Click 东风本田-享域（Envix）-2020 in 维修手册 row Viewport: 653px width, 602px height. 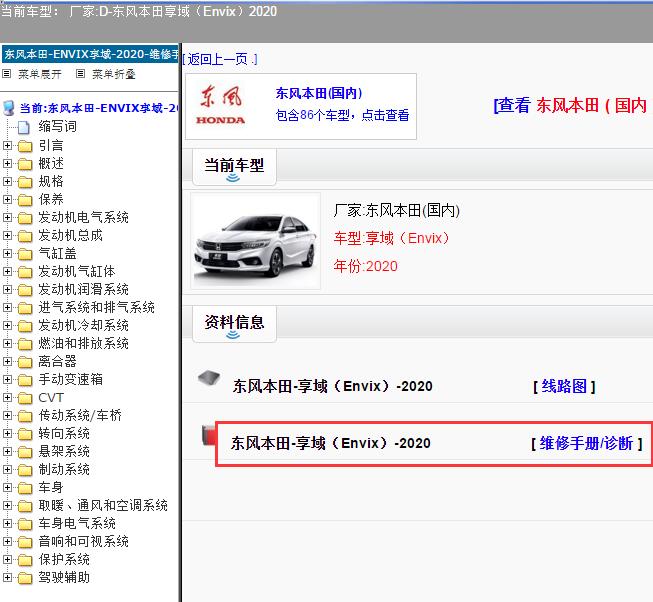[x=331, y=443]
